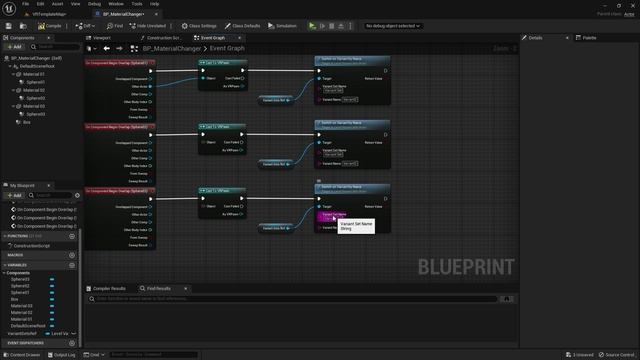The image size is (640, 360).
Task: Collapse the Components variable category
Action: [x=5, y=273]
